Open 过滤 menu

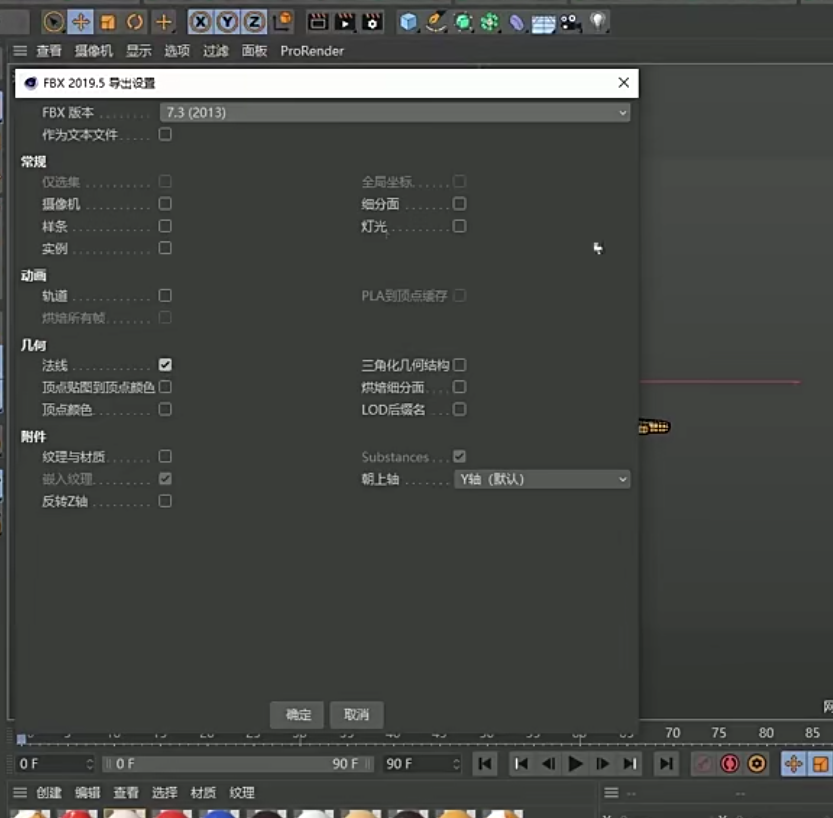[x=216, y=51]
